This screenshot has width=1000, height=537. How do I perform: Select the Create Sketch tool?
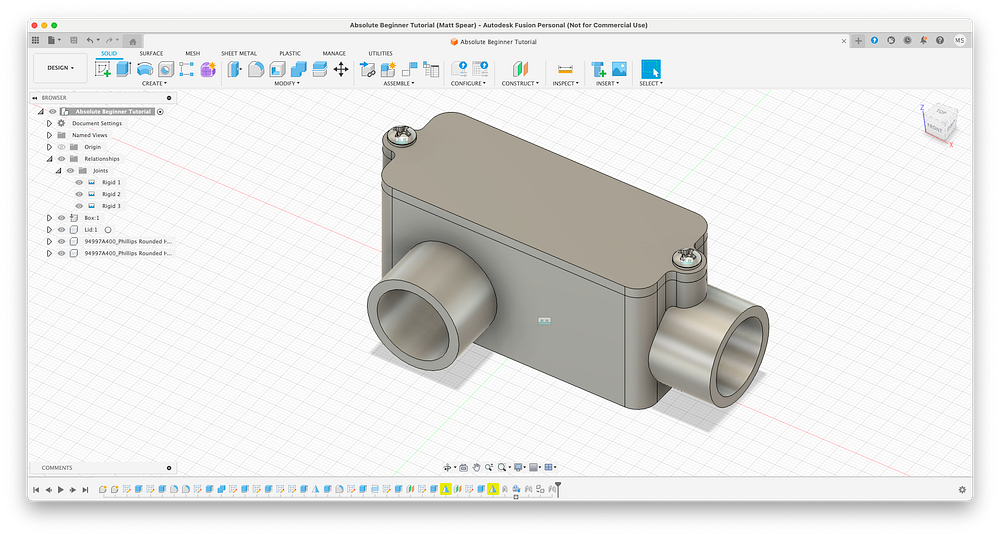[x=103, y=69]
